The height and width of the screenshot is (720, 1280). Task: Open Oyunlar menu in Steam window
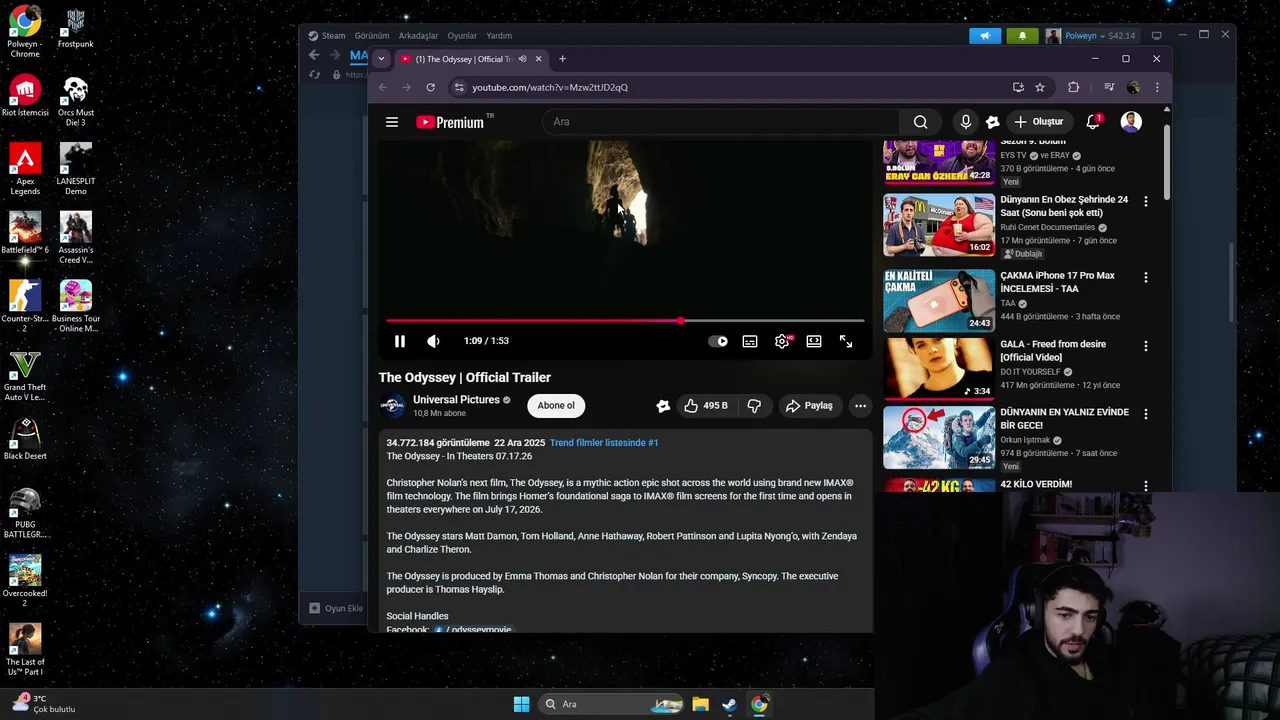tap(462, 36)
